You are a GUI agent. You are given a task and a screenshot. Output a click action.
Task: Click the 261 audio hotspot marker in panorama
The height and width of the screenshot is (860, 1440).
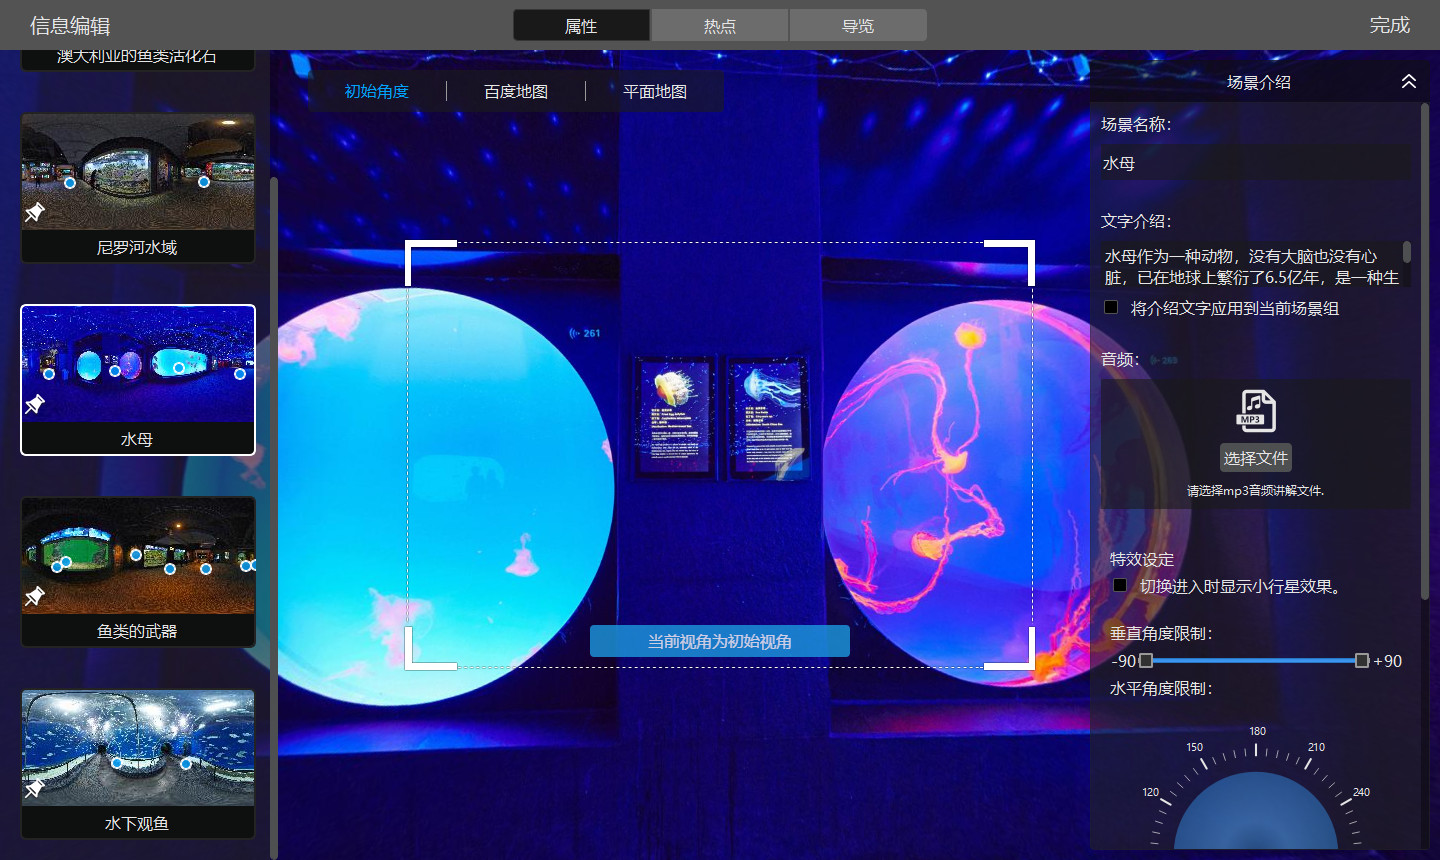point(585,333)
